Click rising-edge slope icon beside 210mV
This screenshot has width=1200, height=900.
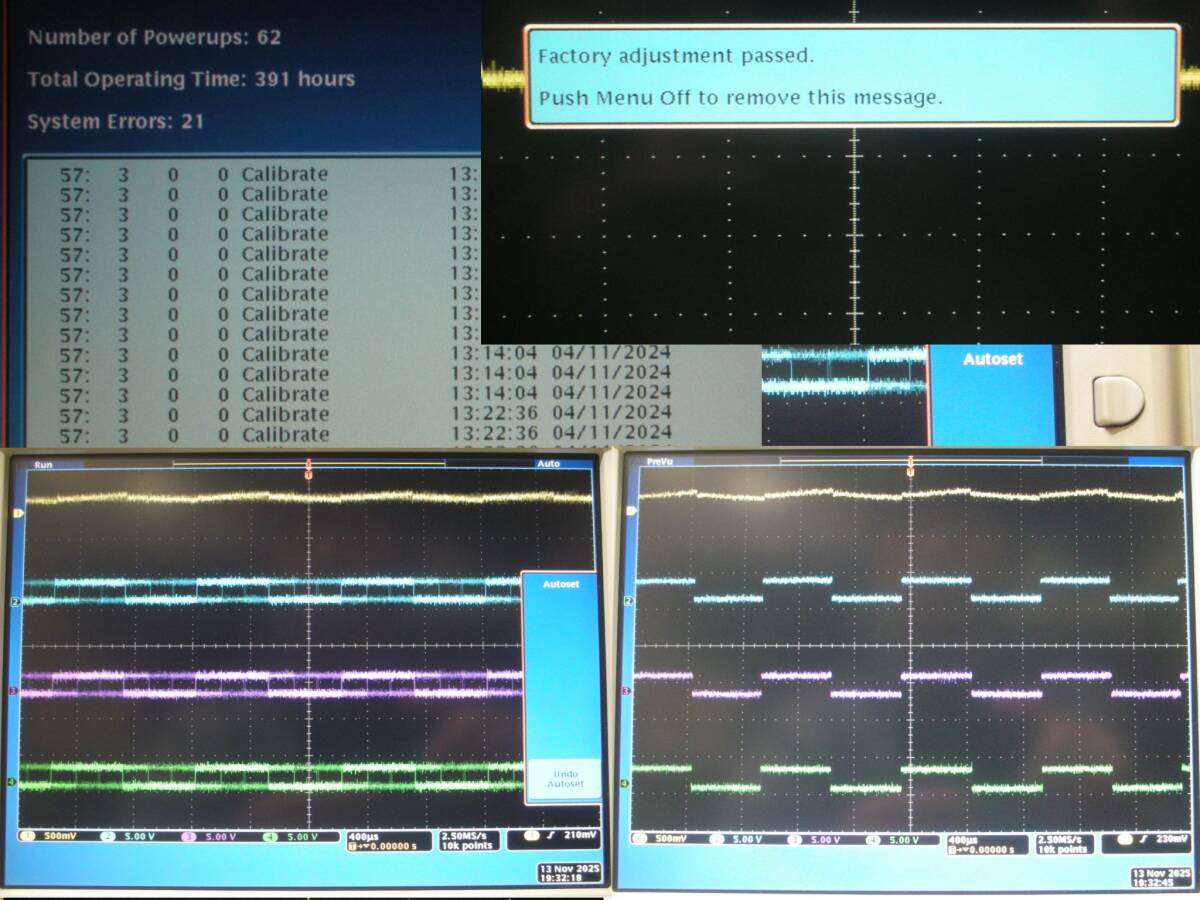tap(551, 835)
